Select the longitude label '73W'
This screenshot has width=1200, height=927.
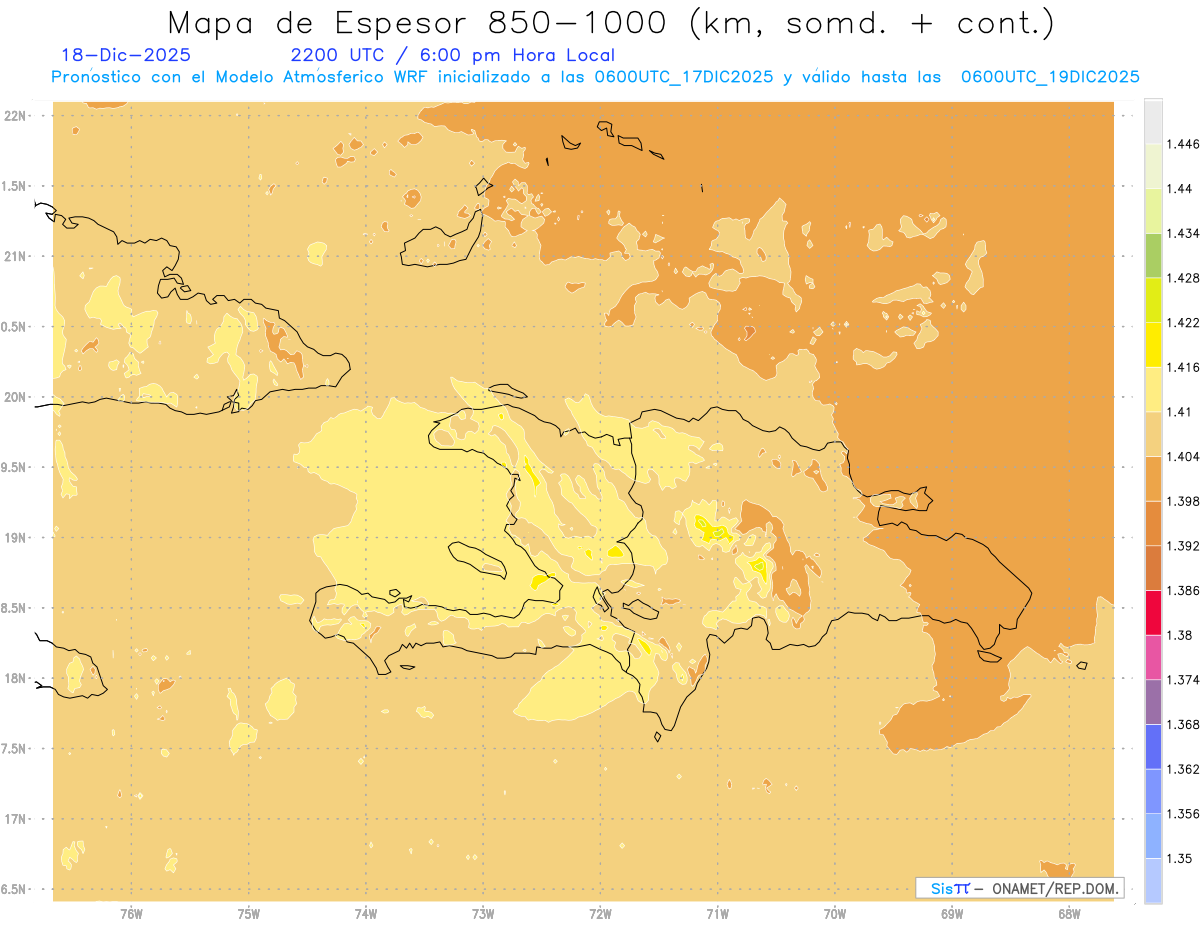(x=483, y=914)
